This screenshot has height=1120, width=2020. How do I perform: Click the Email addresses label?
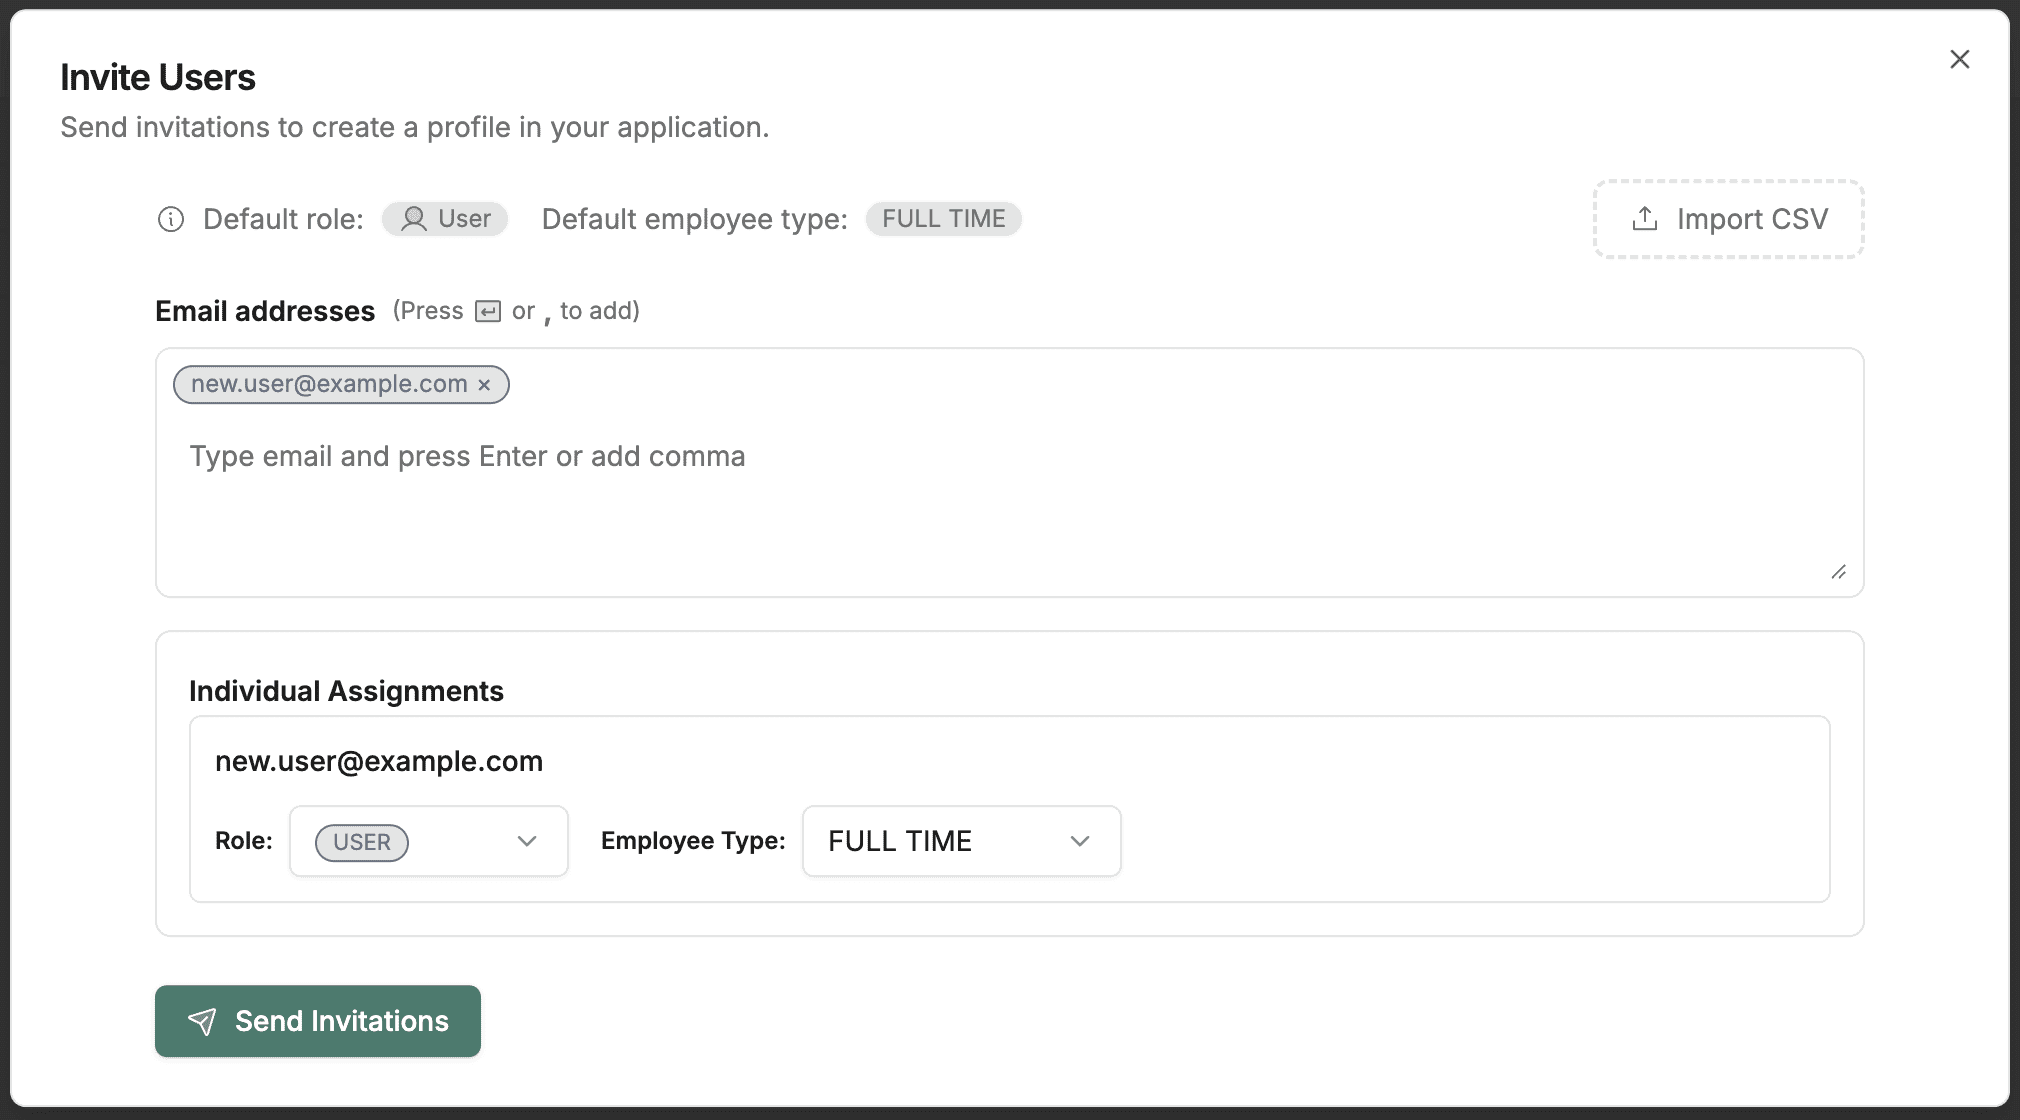tap(265, 311)
